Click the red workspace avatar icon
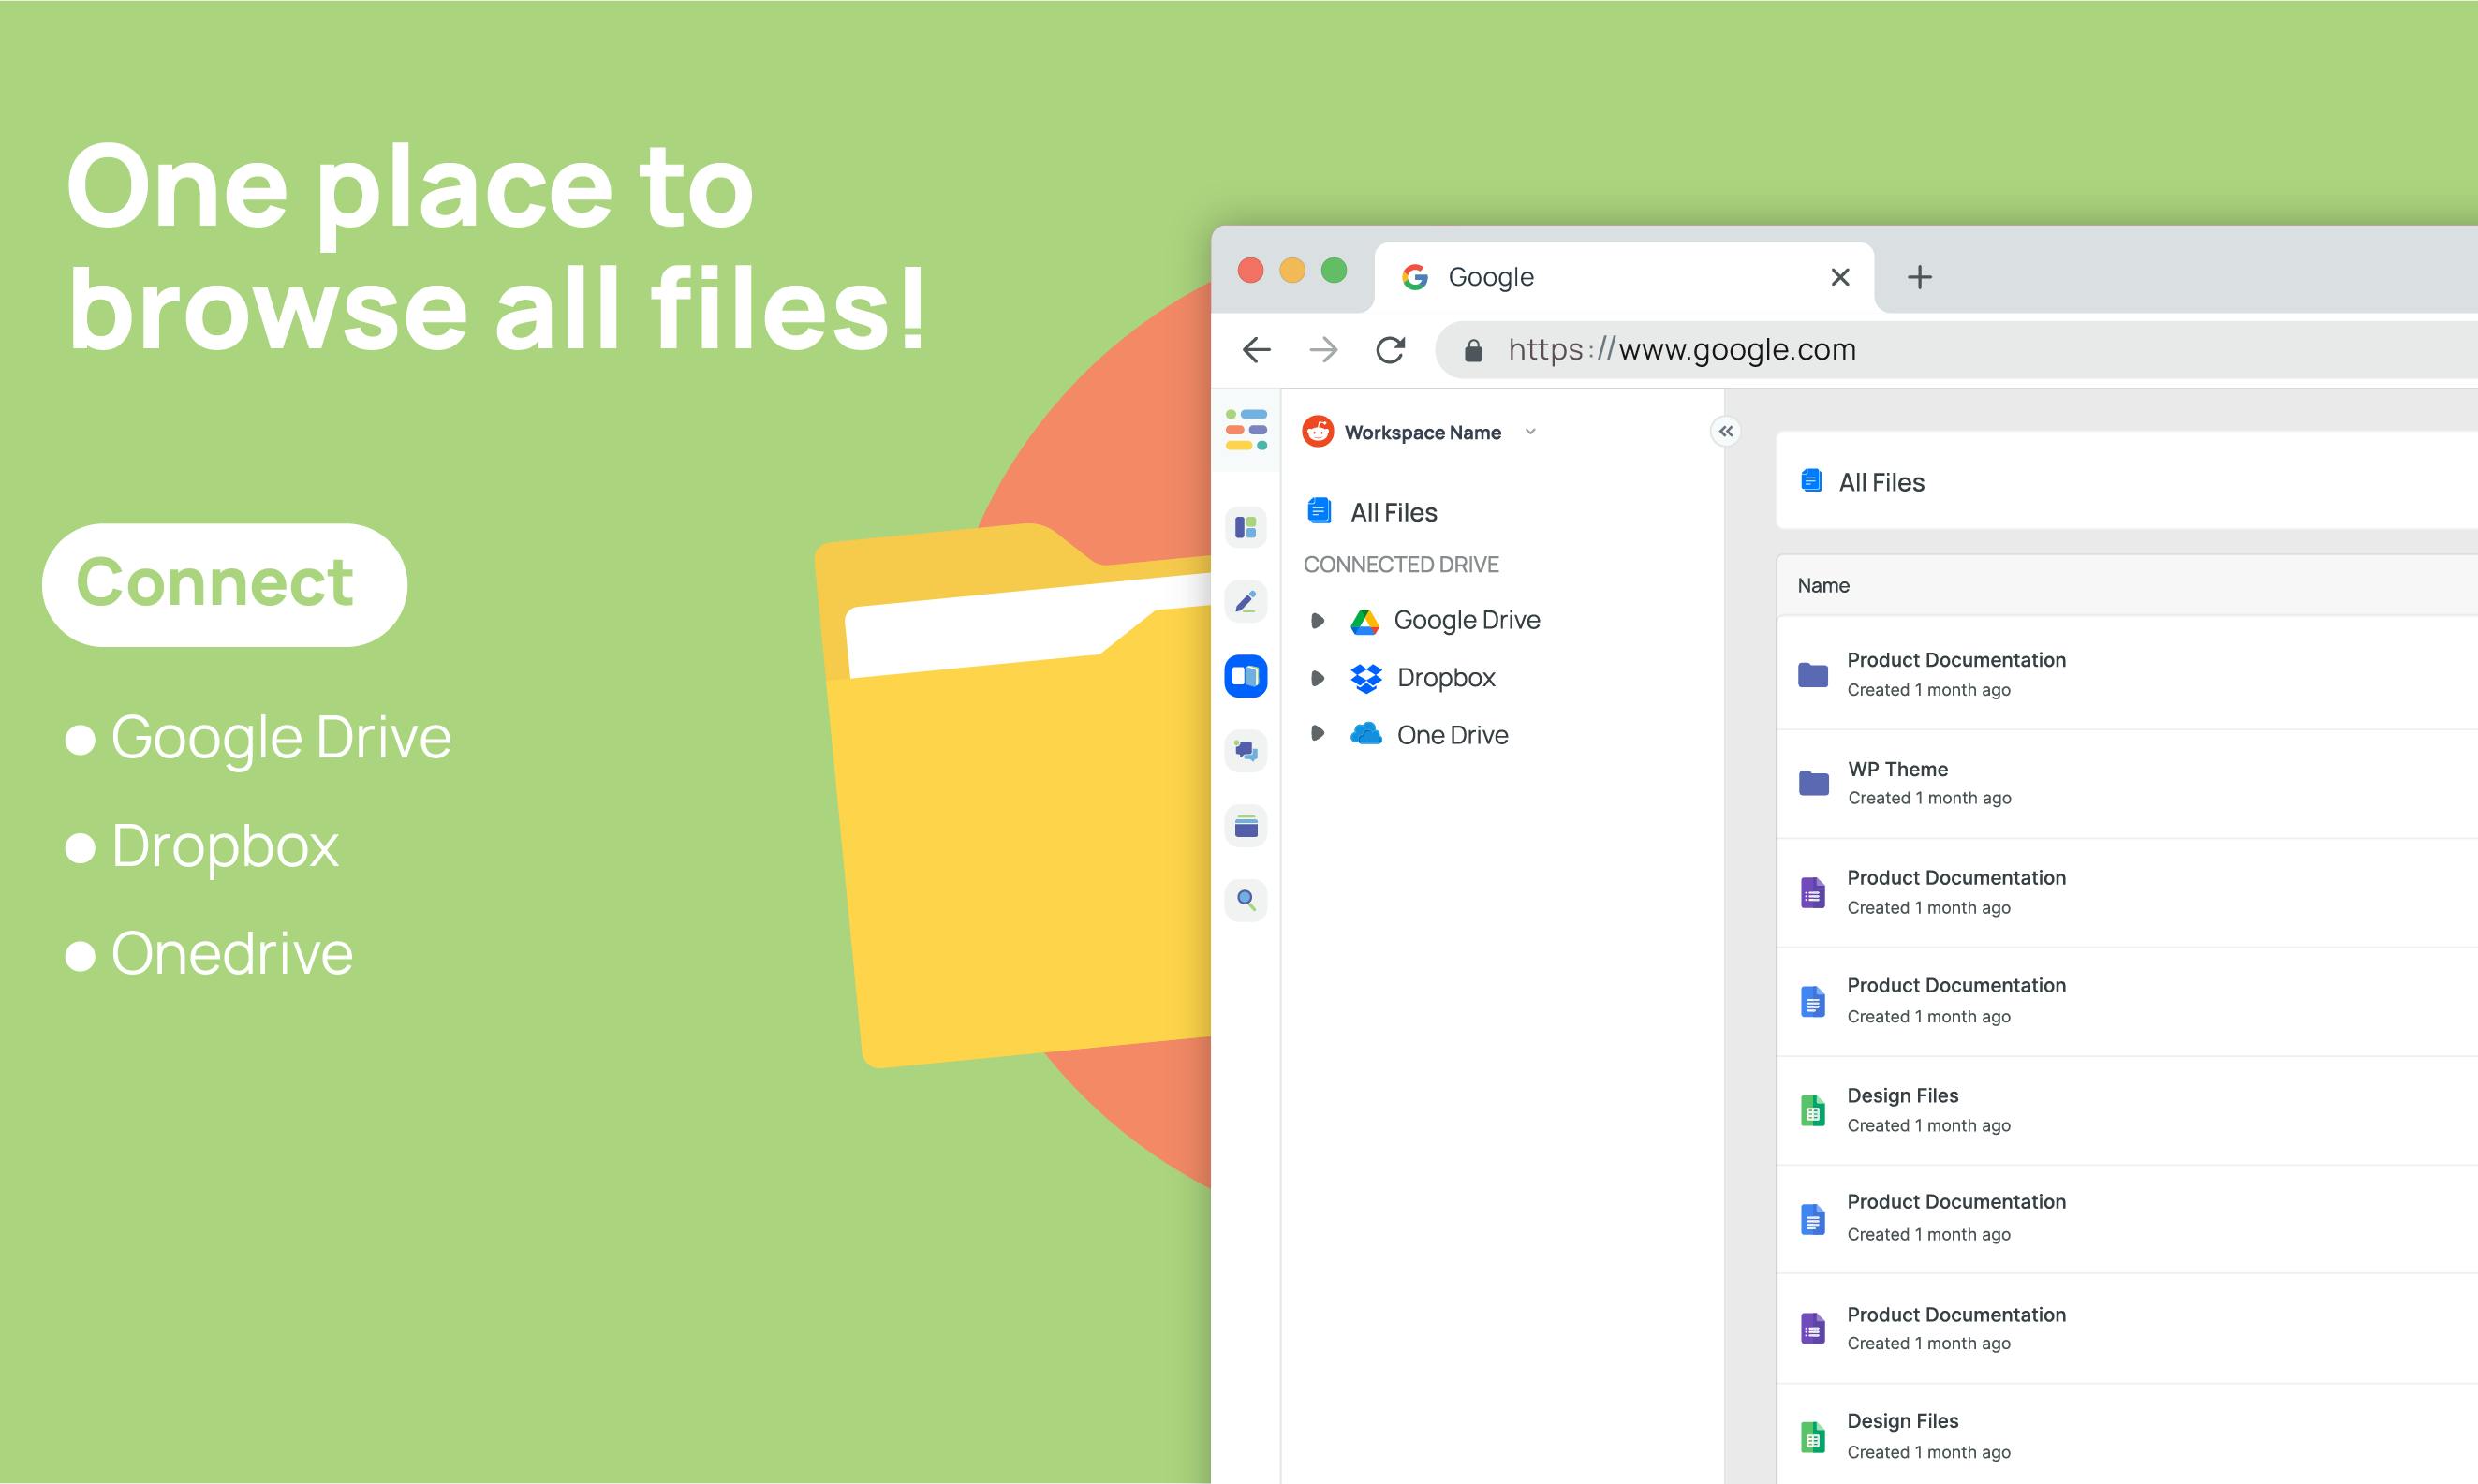This screenshot has height=1484, width=2478. (1318, 432)
